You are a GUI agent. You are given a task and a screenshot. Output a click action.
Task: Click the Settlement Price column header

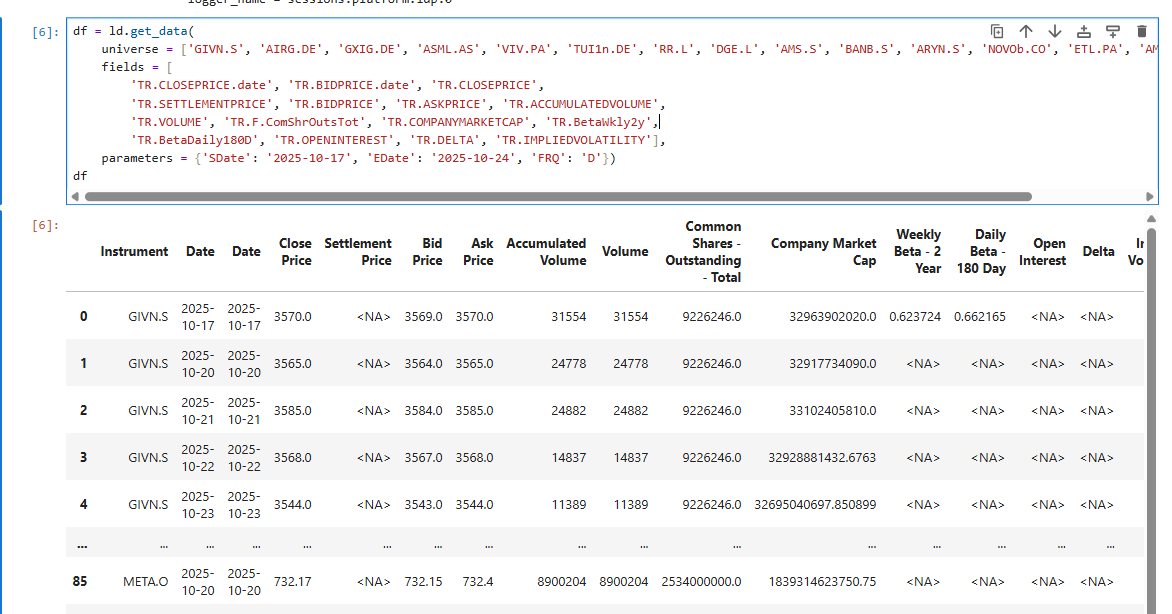pyautogui.click(x=358, y=252)
